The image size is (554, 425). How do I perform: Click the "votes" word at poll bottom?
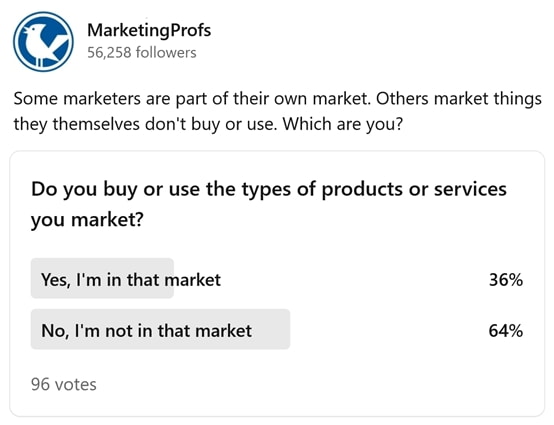coord(76,384)
